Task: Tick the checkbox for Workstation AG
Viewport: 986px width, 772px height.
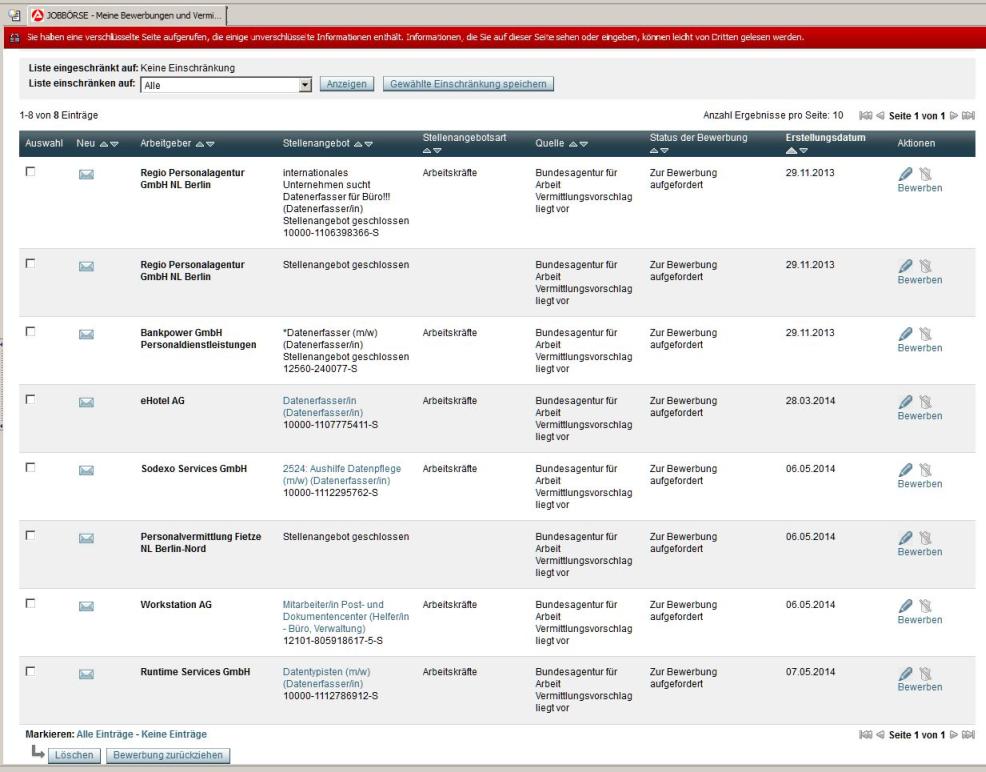Action: point(30,604)
